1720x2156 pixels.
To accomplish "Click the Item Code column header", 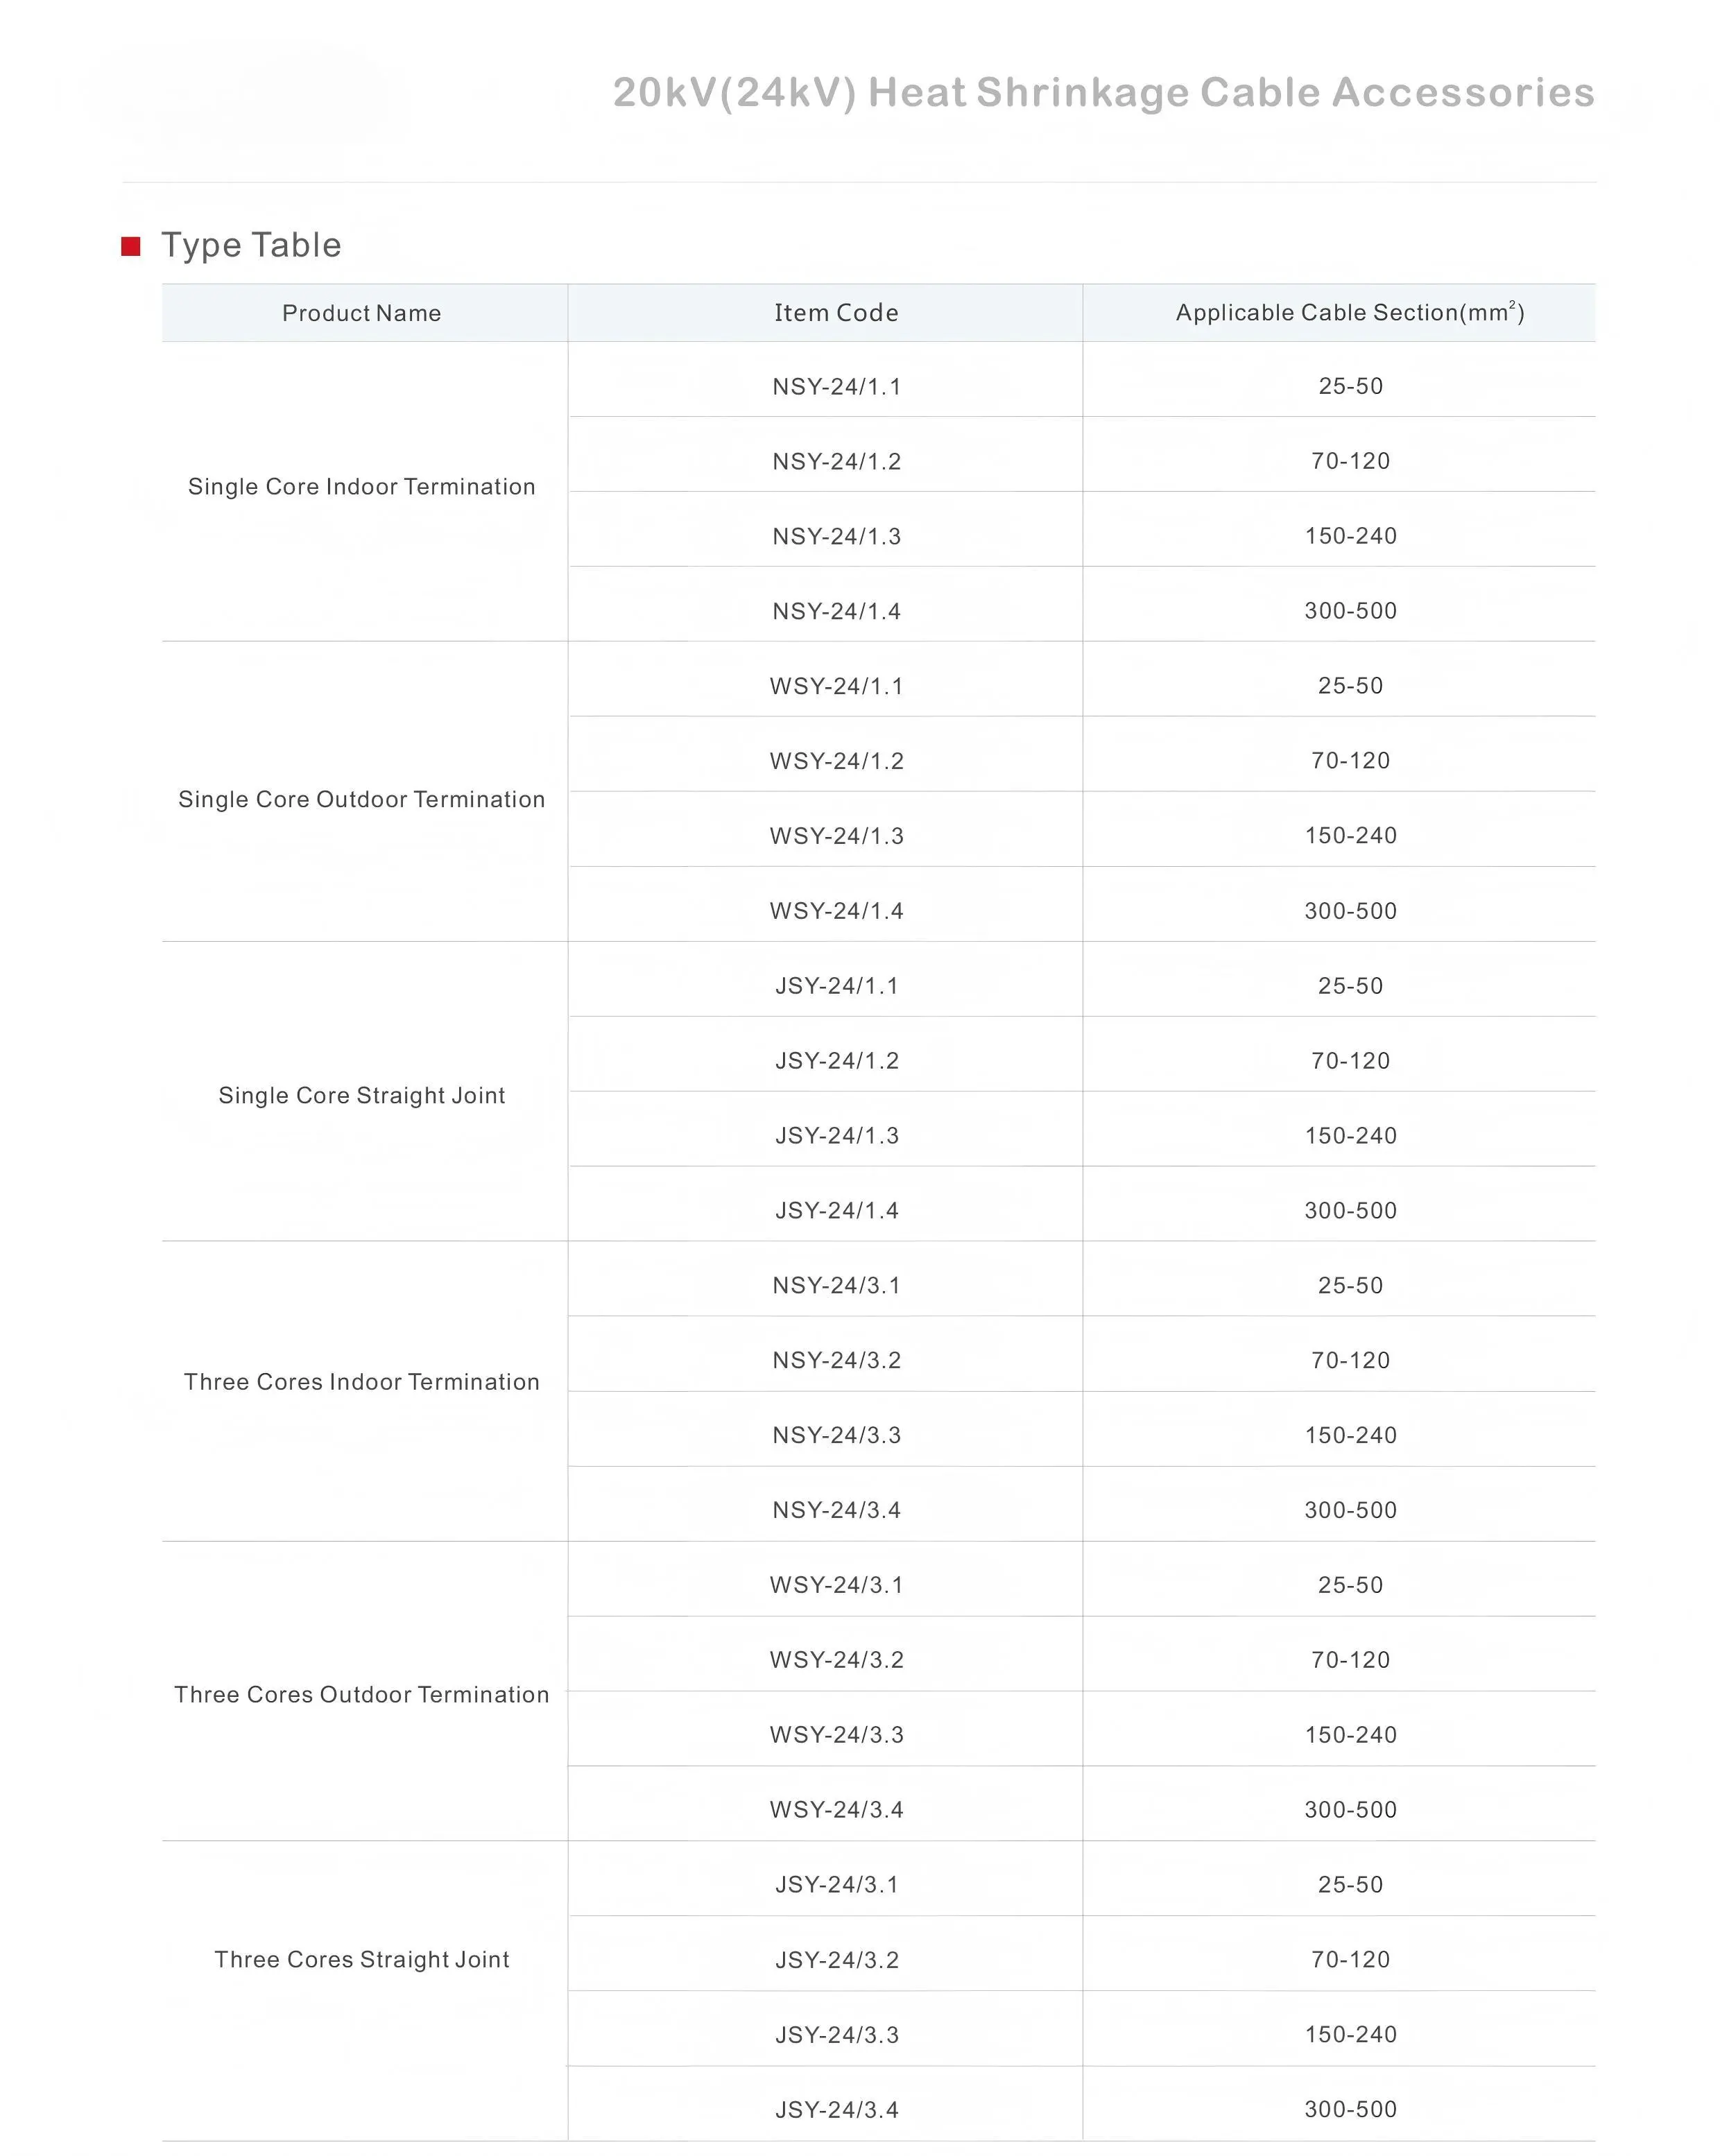I will coord(836,313).
